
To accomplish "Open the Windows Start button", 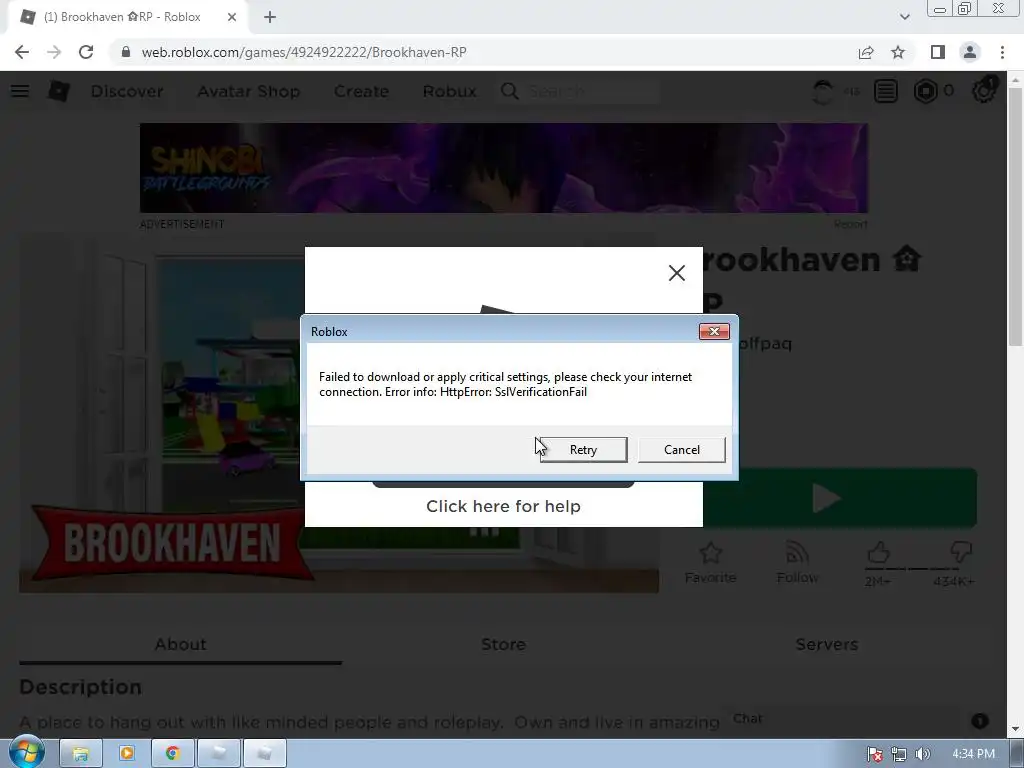I will 26,753.
